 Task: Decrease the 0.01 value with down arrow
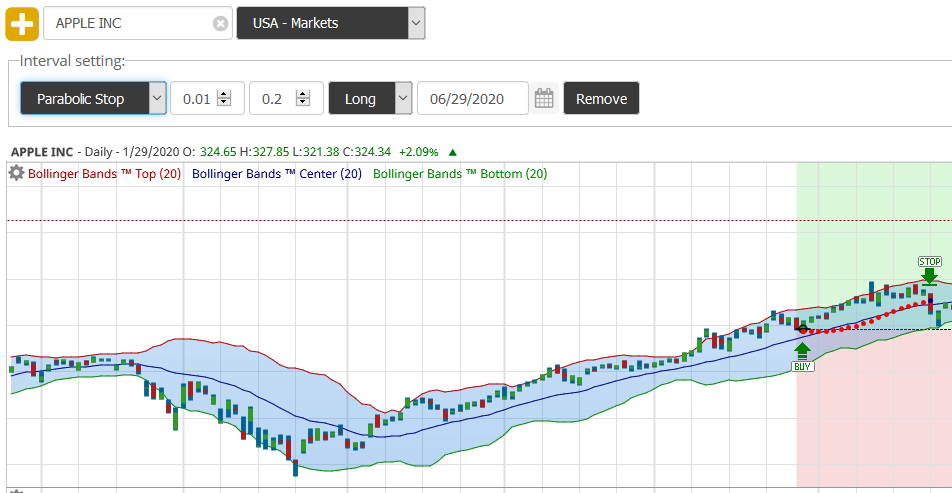(x=224, y=104)
